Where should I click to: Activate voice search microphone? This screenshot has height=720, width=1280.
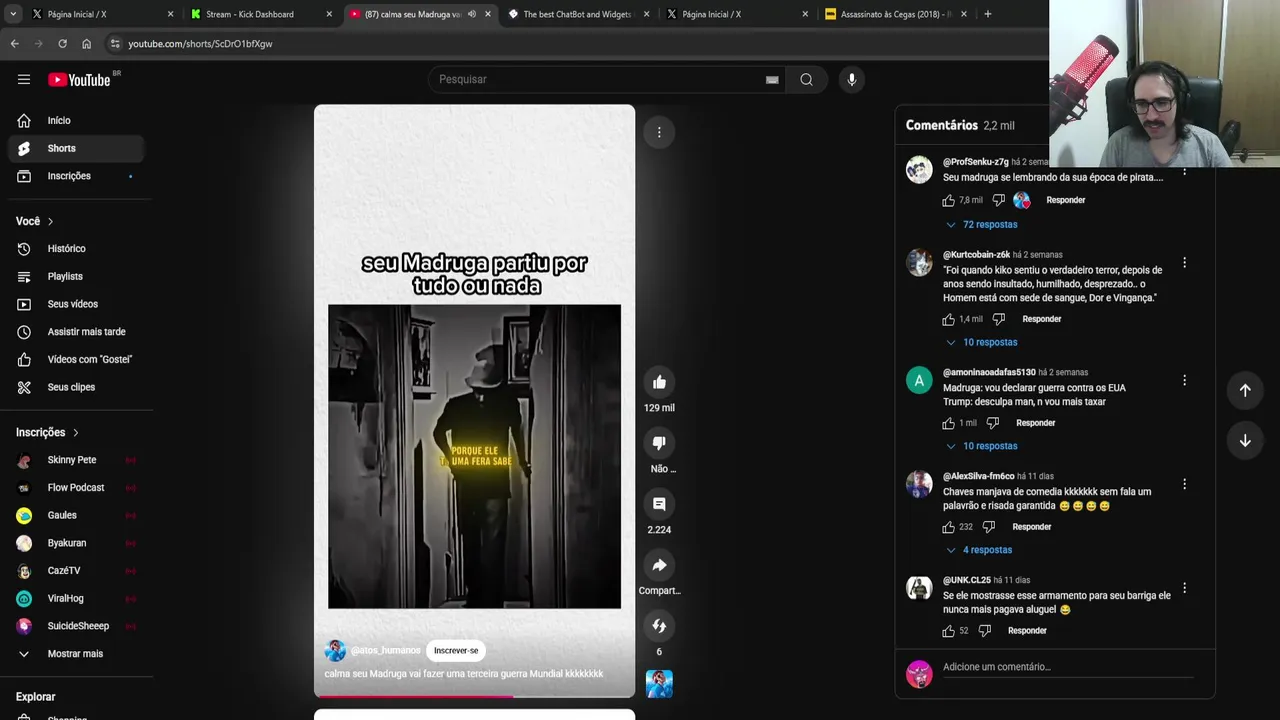[851, 79]
